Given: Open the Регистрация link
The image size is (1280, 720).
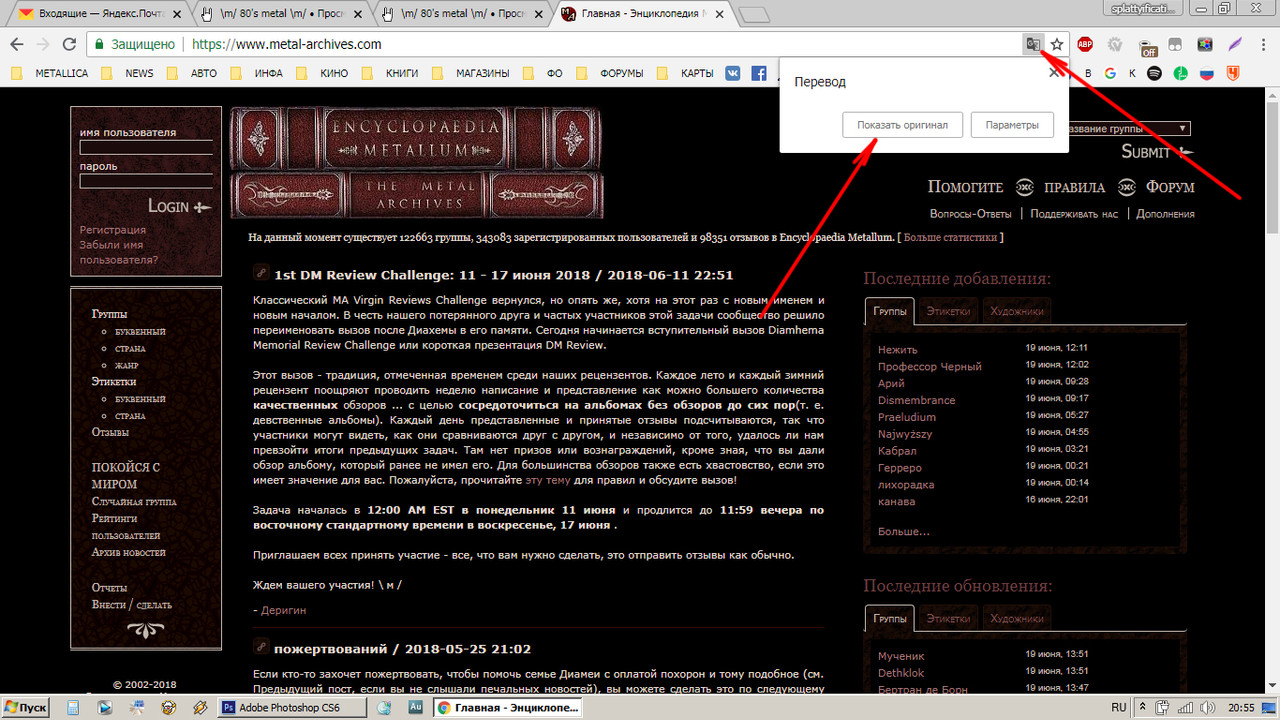Looking at the screenshot, I should pos(113,230).
